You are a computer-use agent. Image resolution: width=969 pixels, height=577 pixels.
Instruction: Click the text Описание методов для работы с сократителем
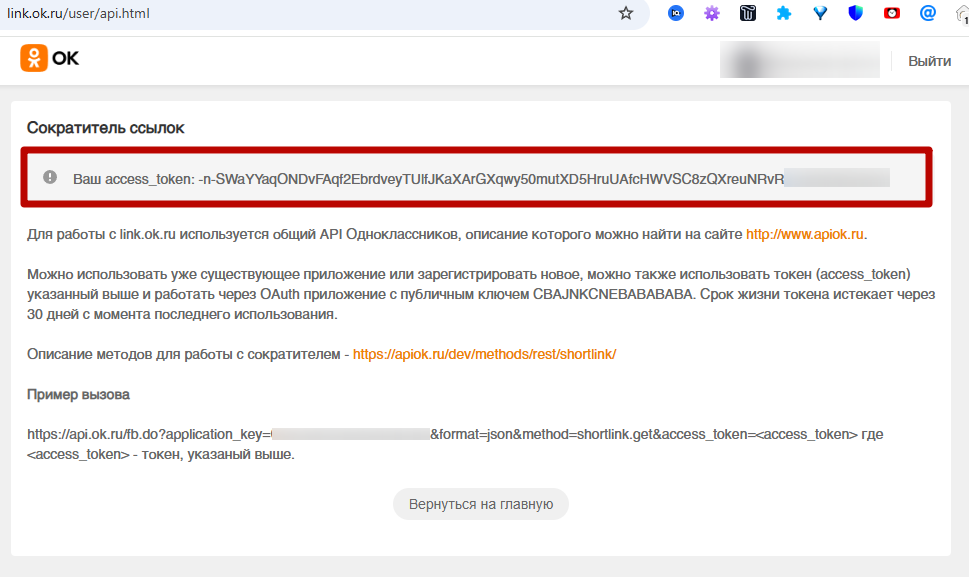click(184, 354)
